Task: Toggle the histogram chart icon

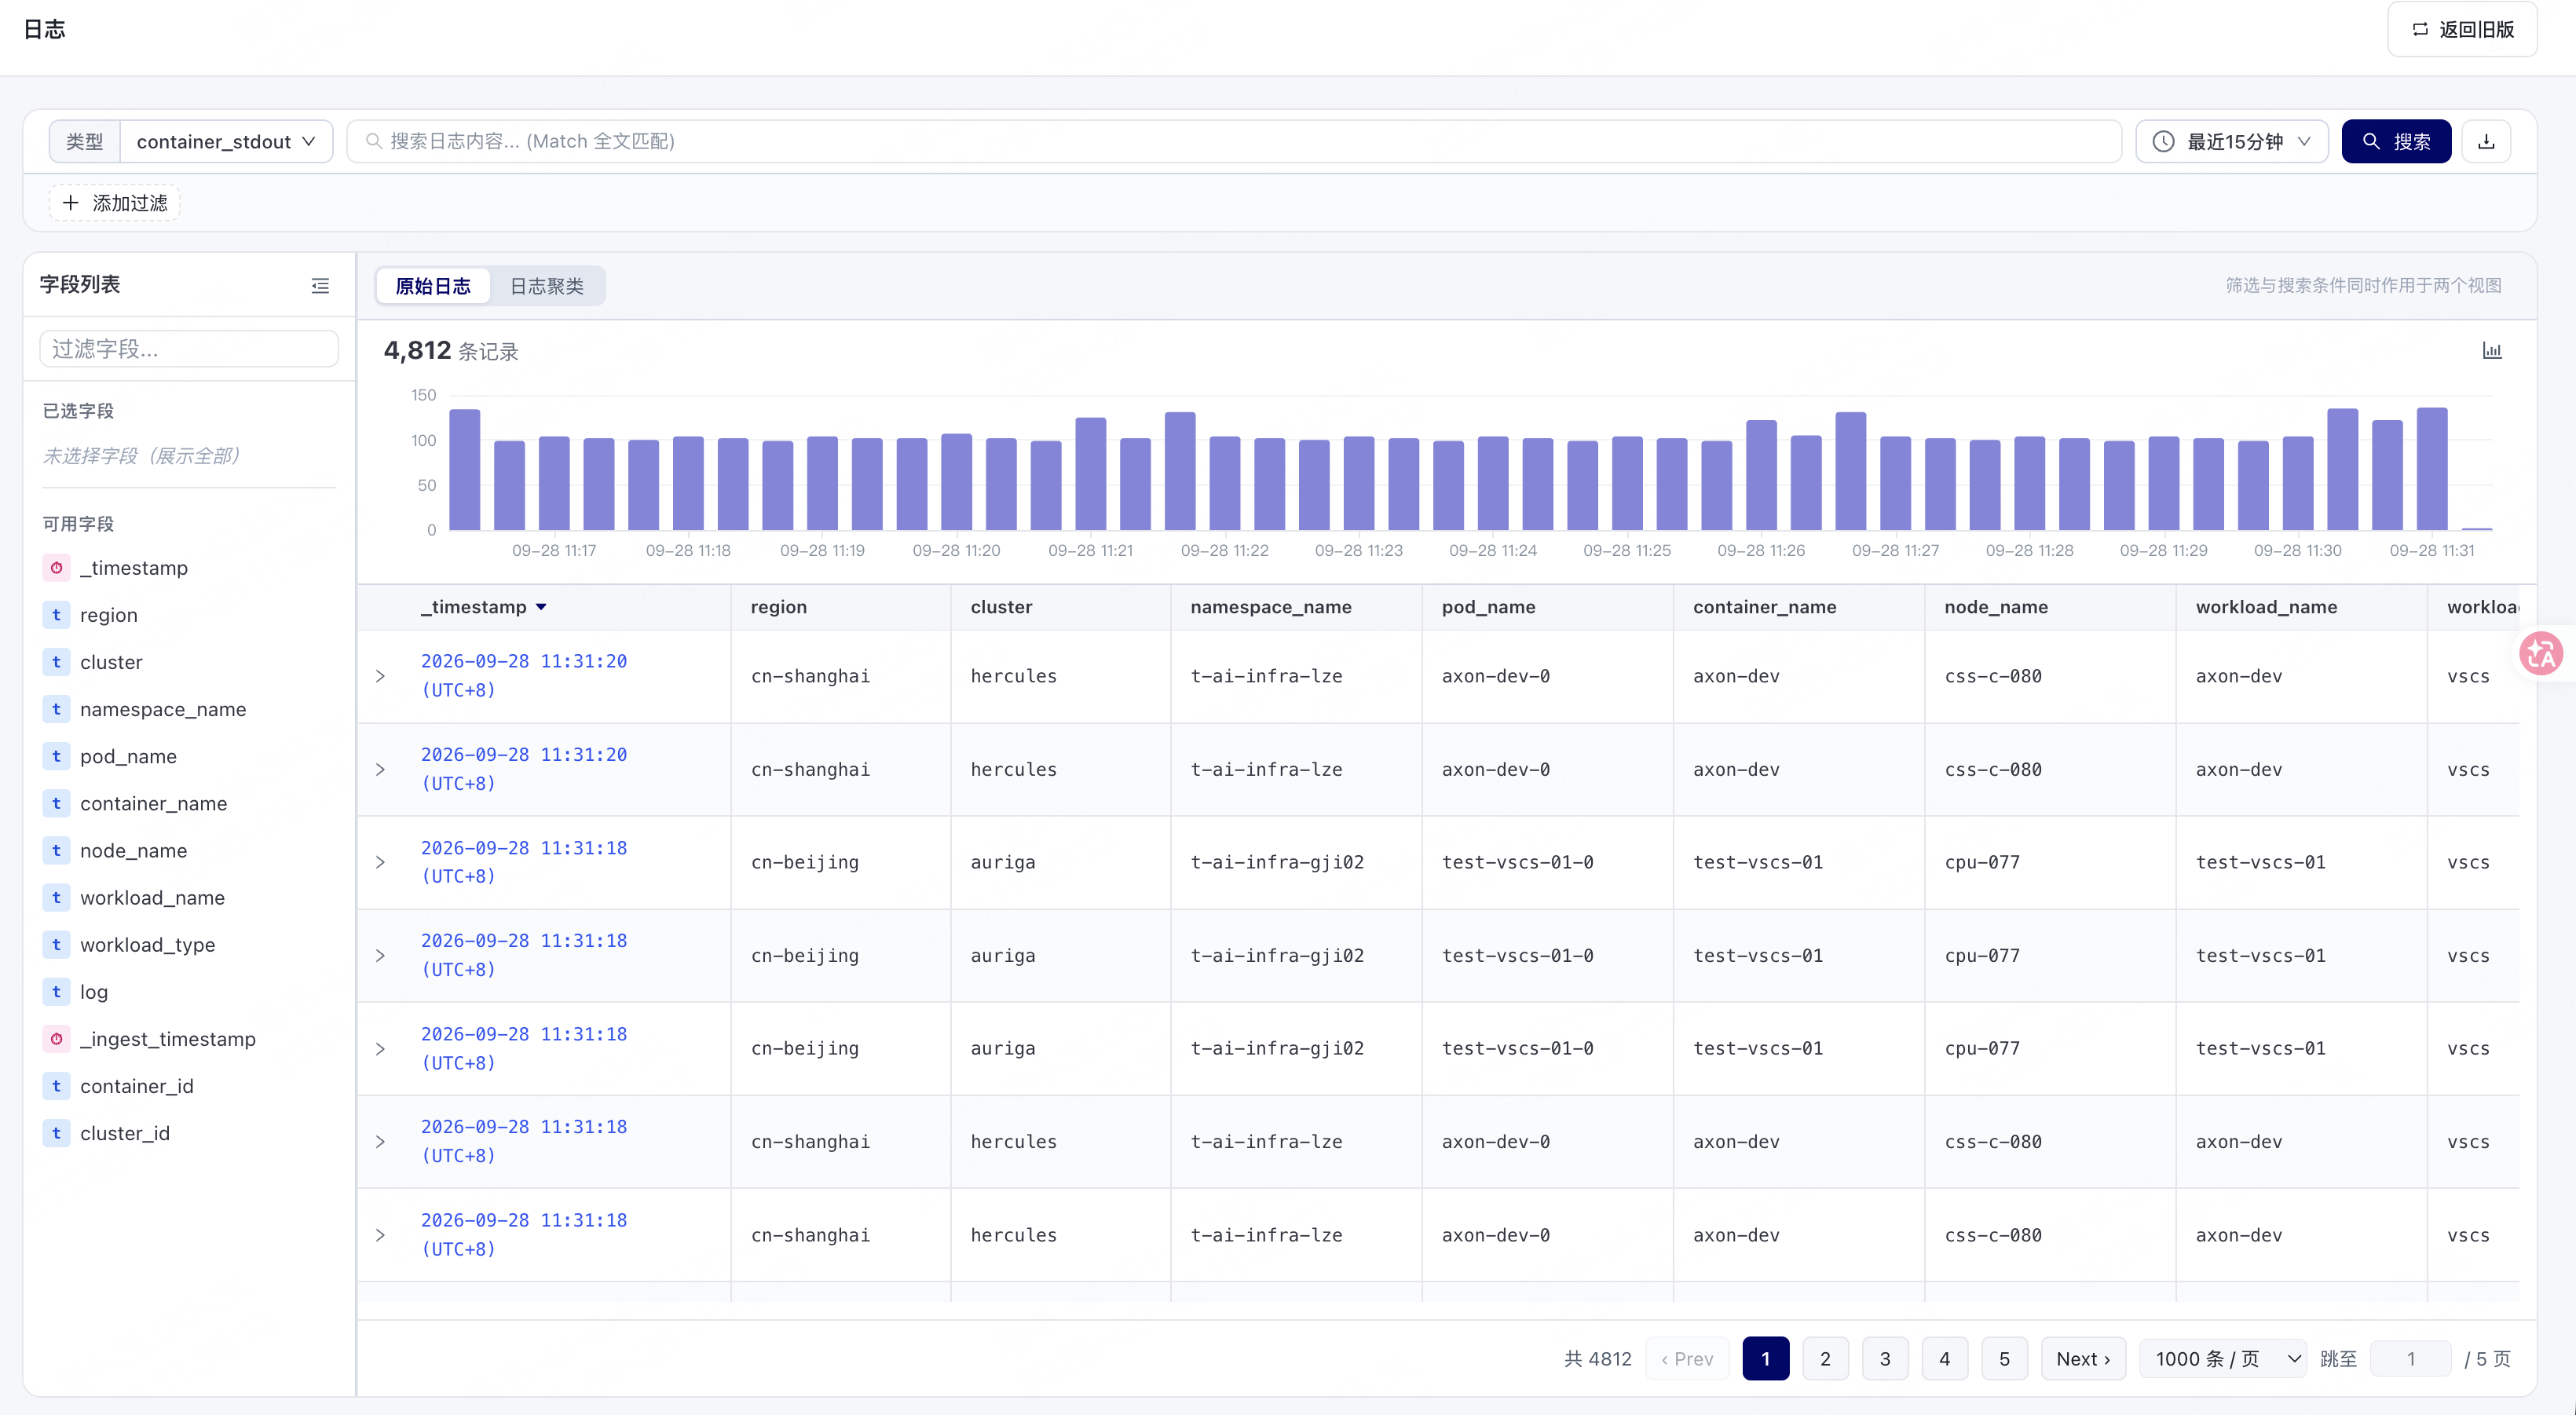Action: [2491, 350]
